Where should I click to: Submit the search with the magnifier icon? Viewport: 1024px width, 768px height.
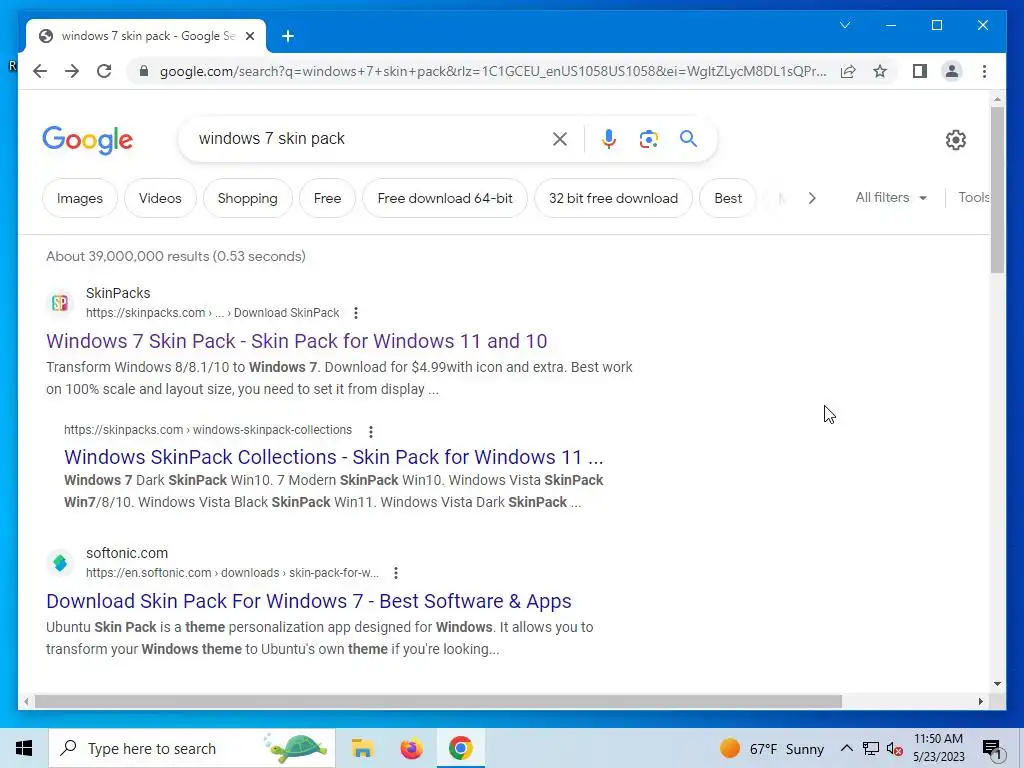[688, 138]
